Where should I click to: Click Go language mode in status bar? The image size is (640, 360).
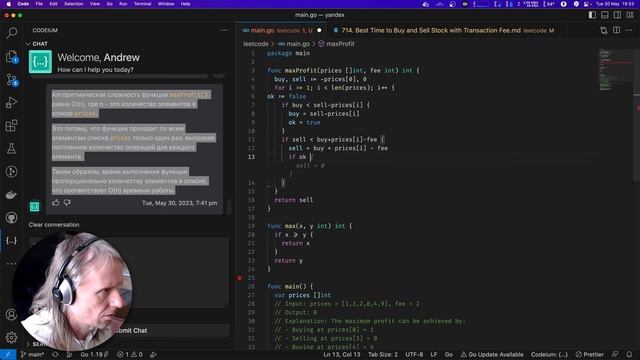click(x=449, y=355)
